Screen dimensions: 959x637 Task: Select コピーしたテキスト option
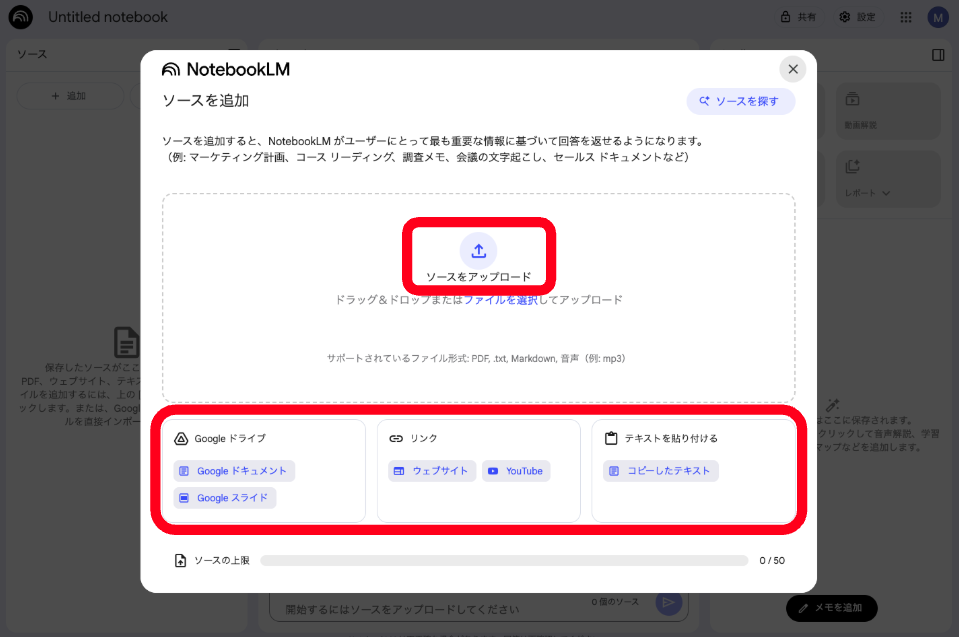tap(661, 471)
